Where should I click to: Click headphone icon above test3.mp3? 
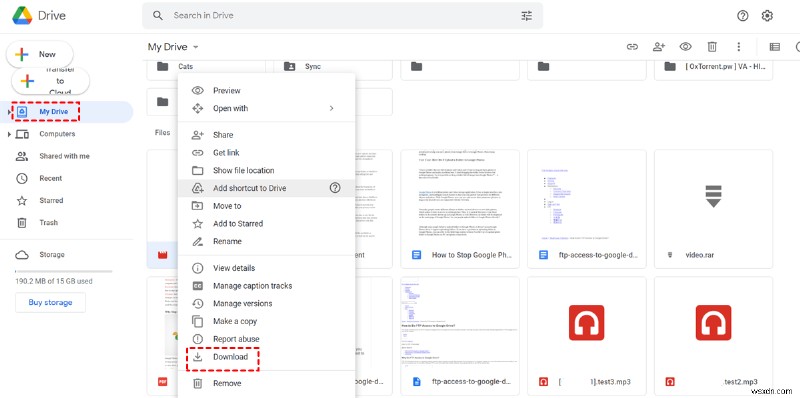point(586,323)
